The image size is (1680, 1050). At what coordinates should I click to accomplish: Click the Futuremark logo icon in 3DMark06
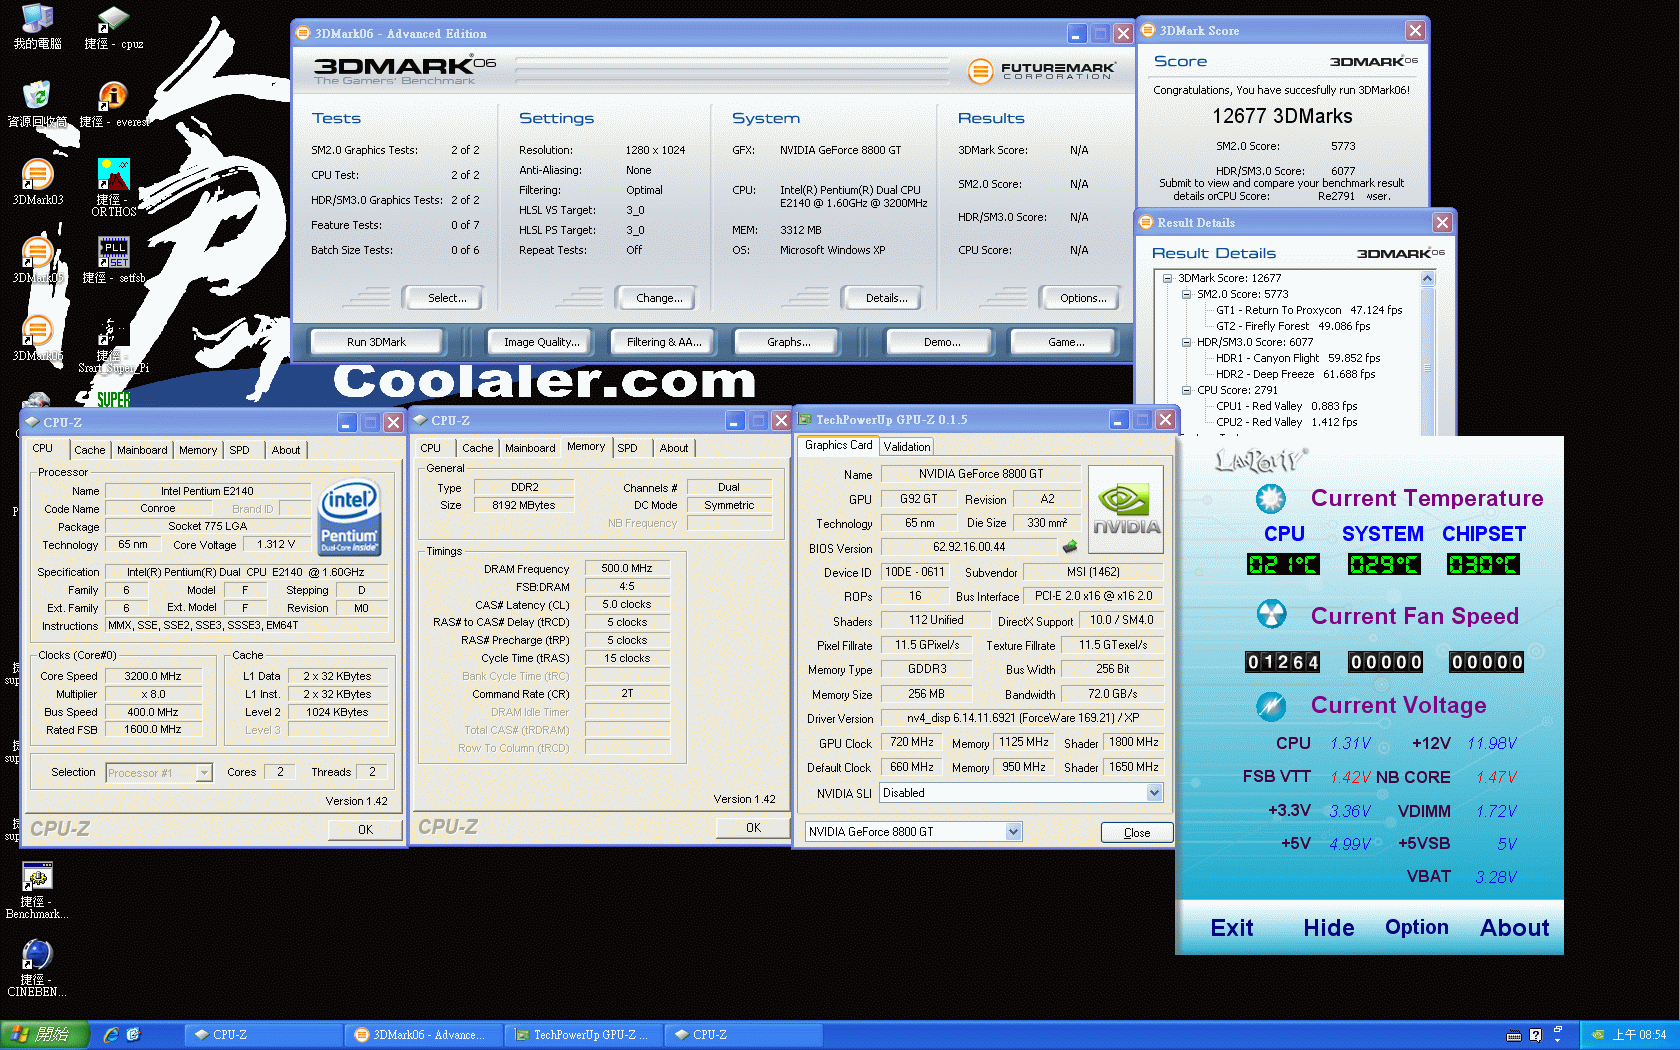(981, 71)
